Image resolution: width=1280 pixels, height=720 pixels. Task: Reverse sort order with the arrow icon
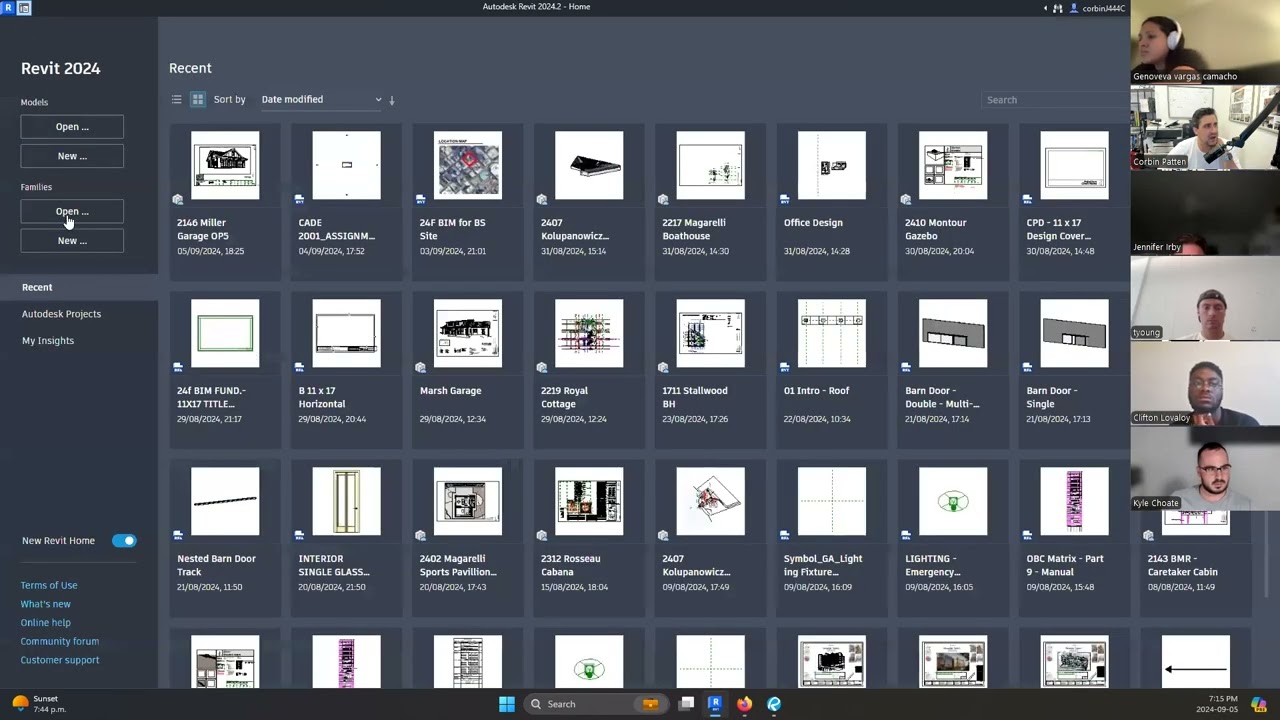coord(392,100)
